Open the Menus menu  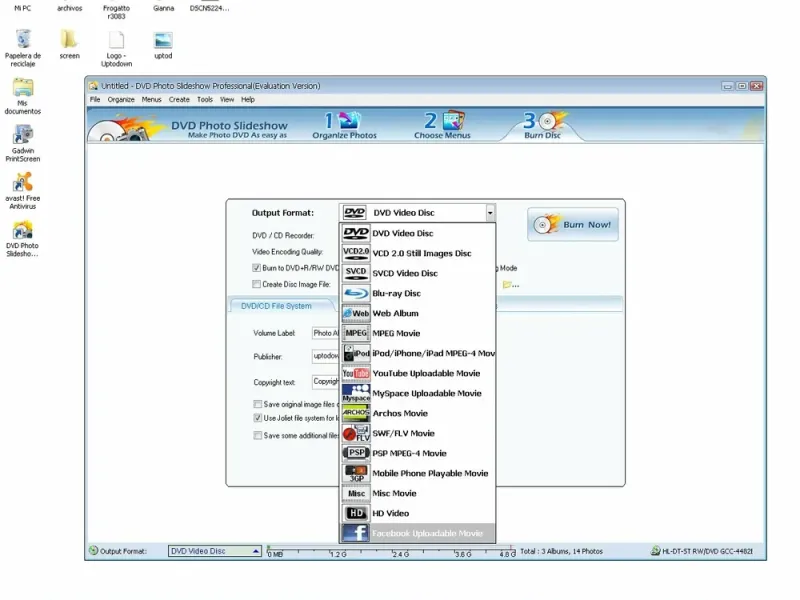click(151, 99)
